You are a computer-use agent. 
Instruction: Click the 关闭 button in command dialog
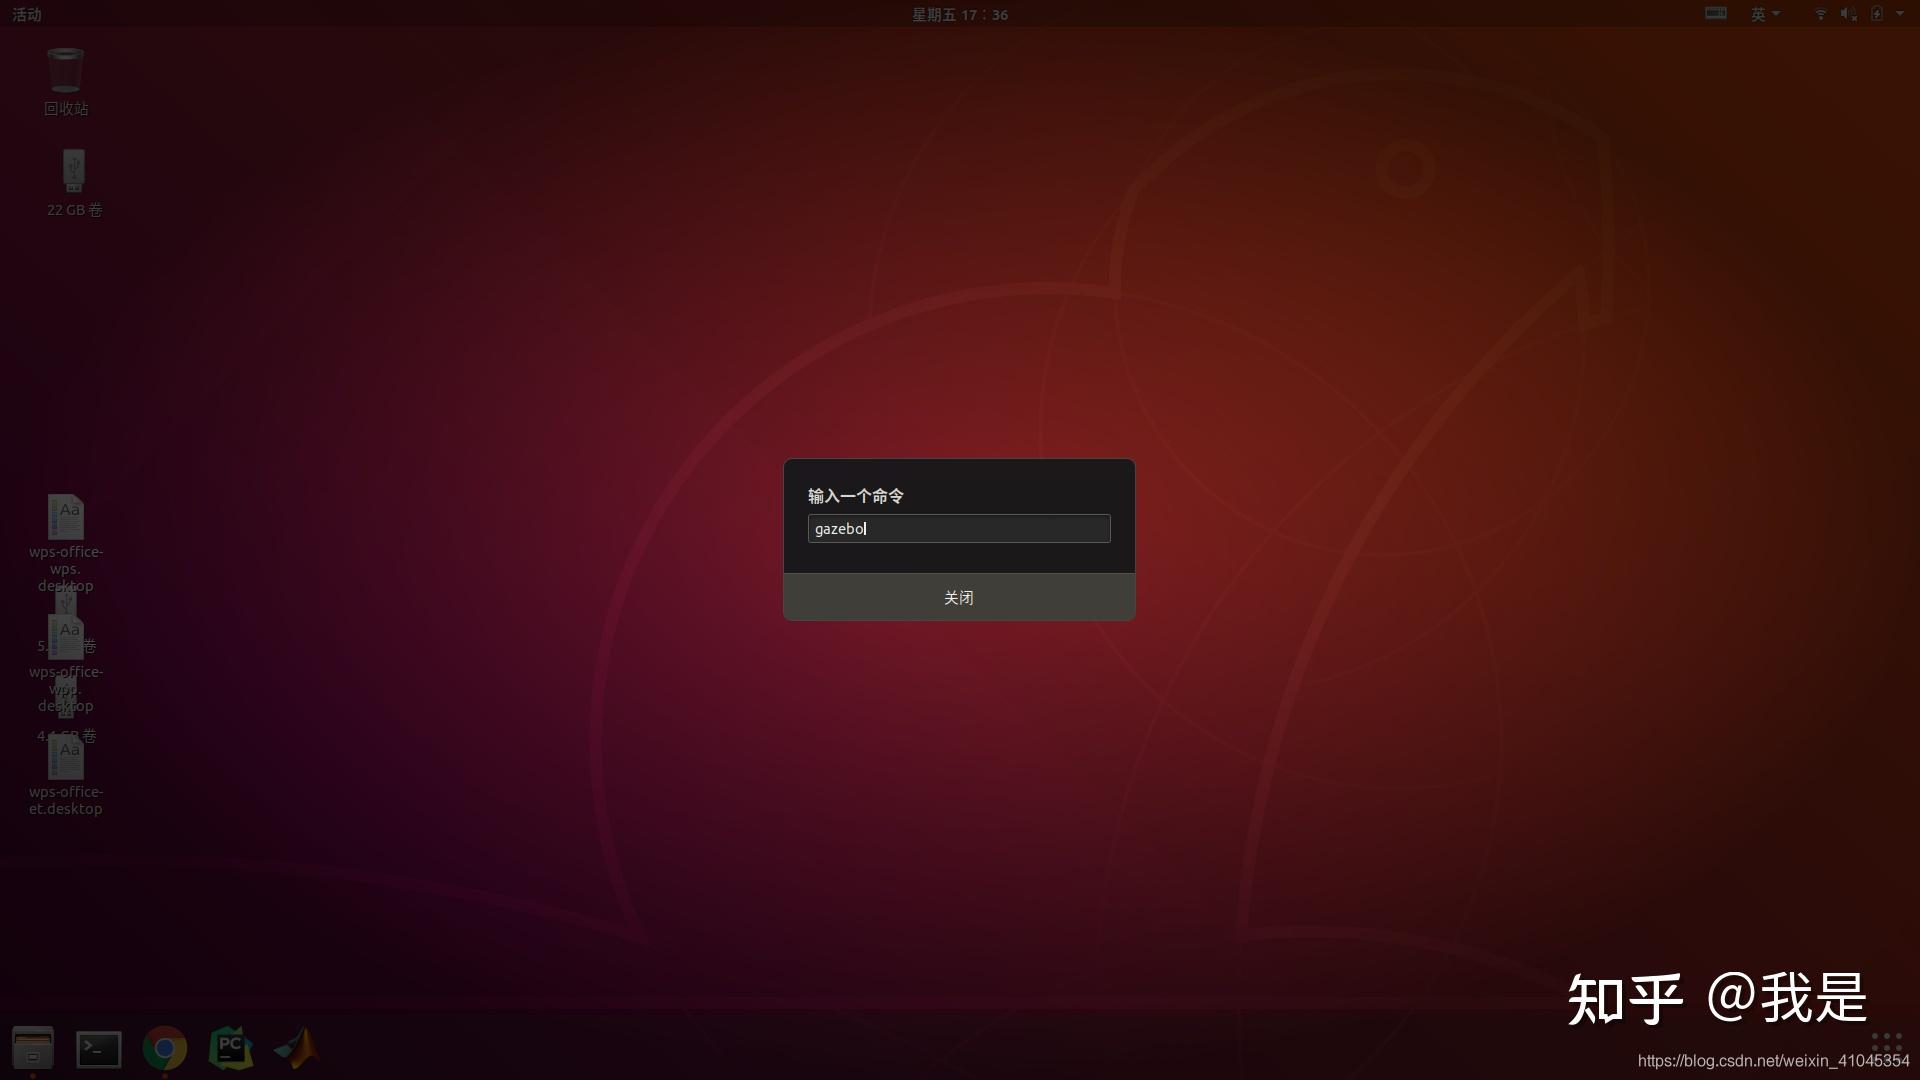[x=959, y=597]
